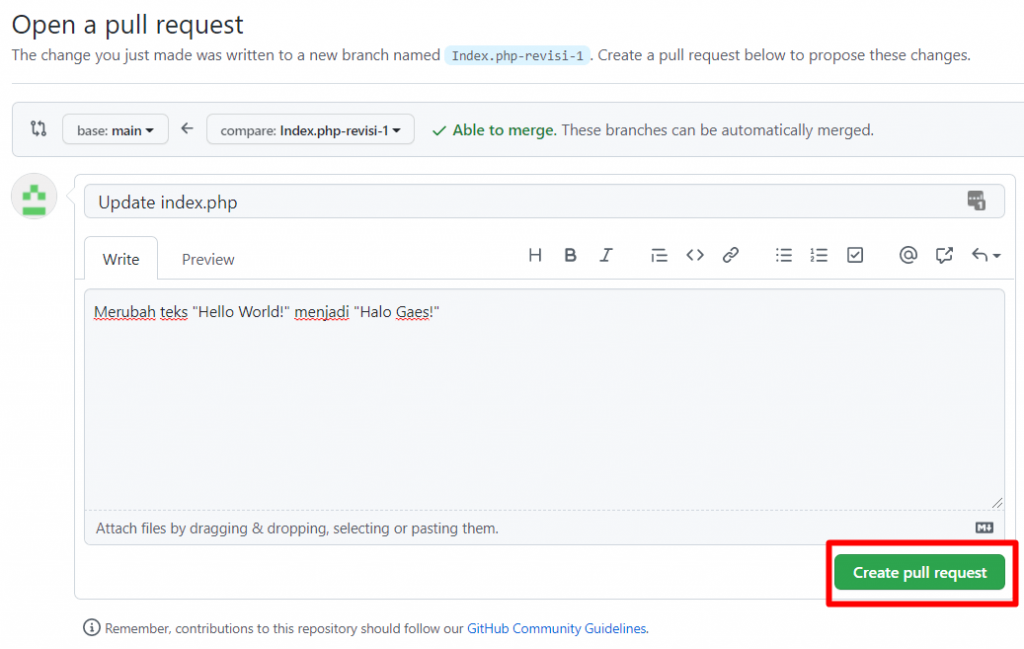This screenshot has height=649, width=1024.
Task: Click inside the comment description textarea
Action: click(x=544, y=400)
